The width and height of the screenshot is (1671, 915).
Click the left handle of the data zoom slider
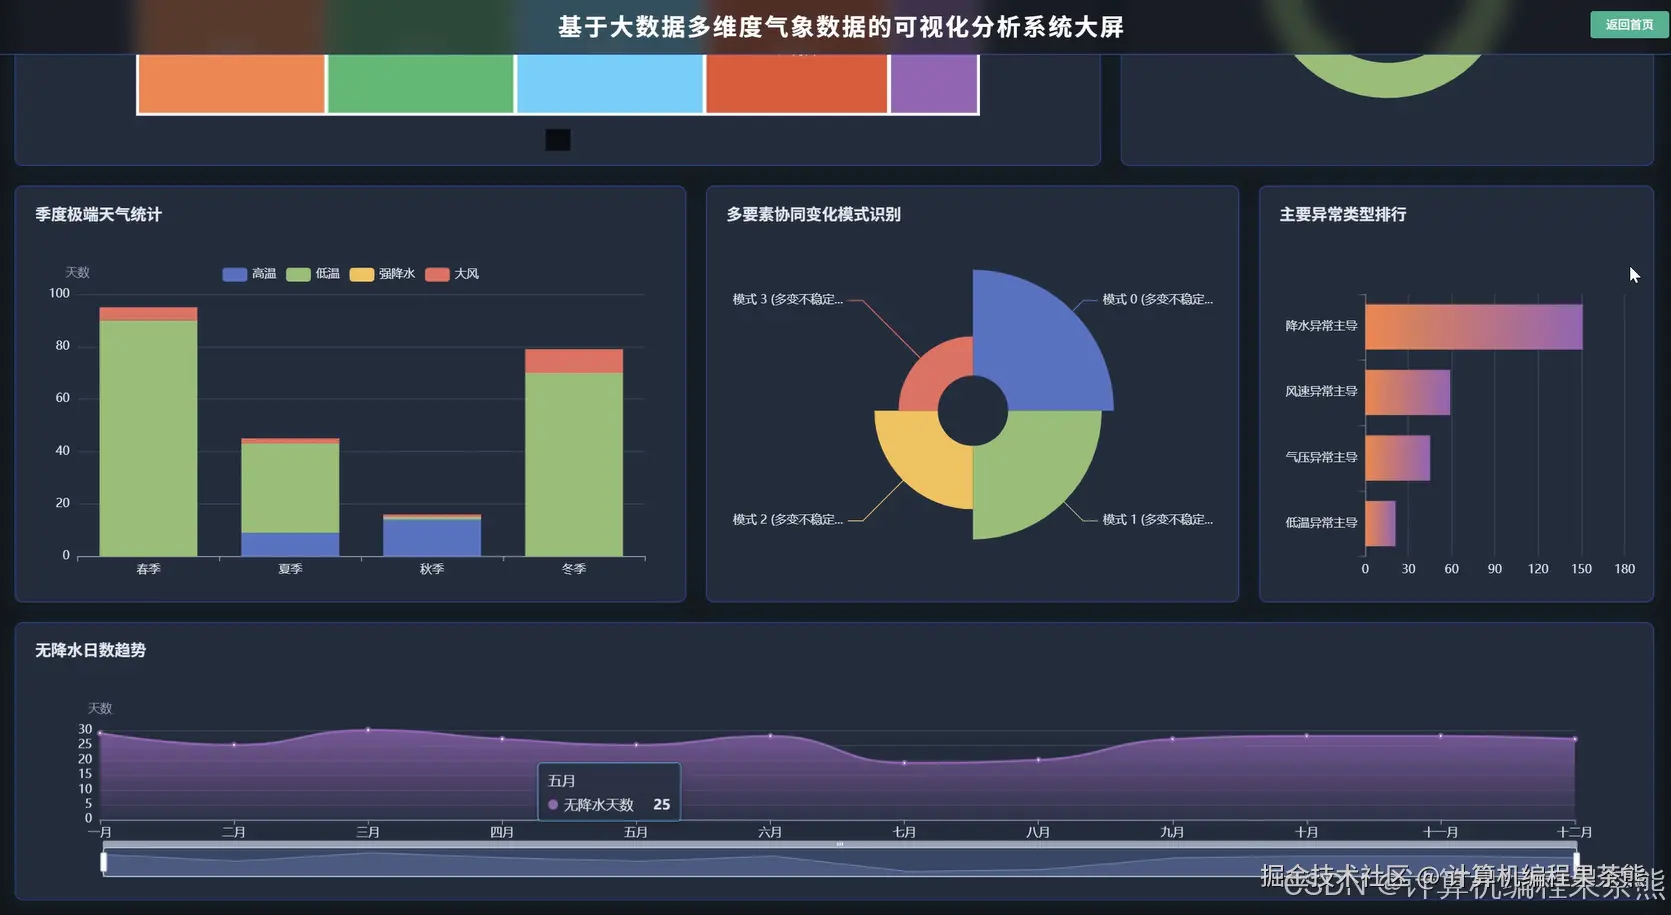[x=103, y=860]
